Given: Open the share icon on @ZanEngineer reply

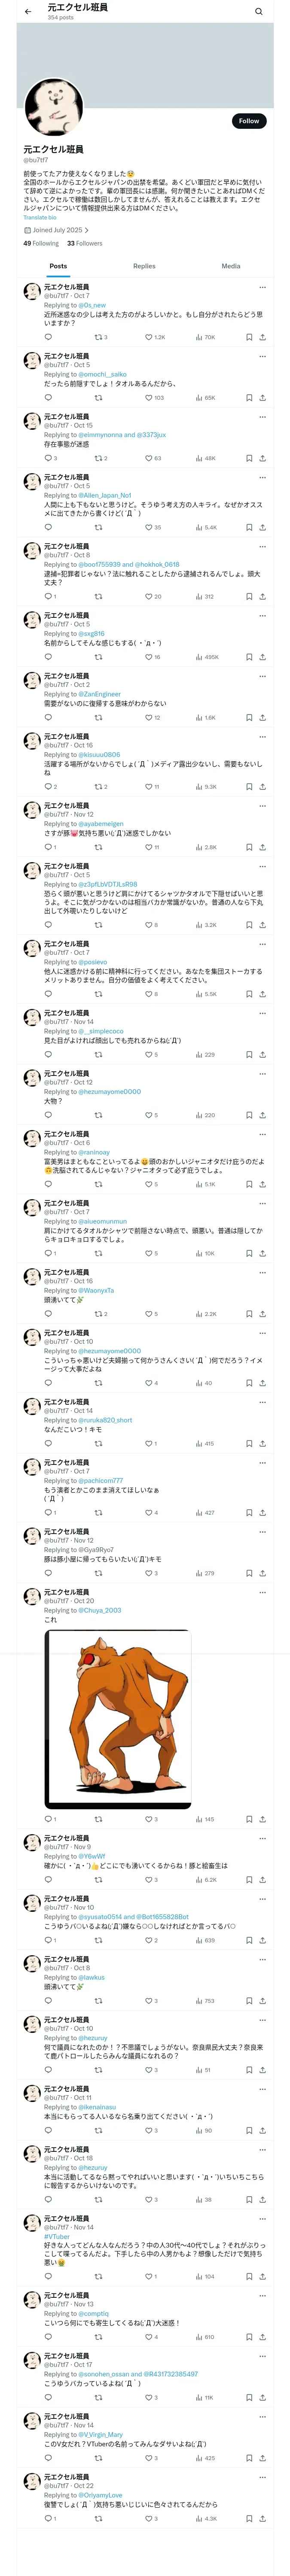Looking at the screenshot, I should coord(262,717).
